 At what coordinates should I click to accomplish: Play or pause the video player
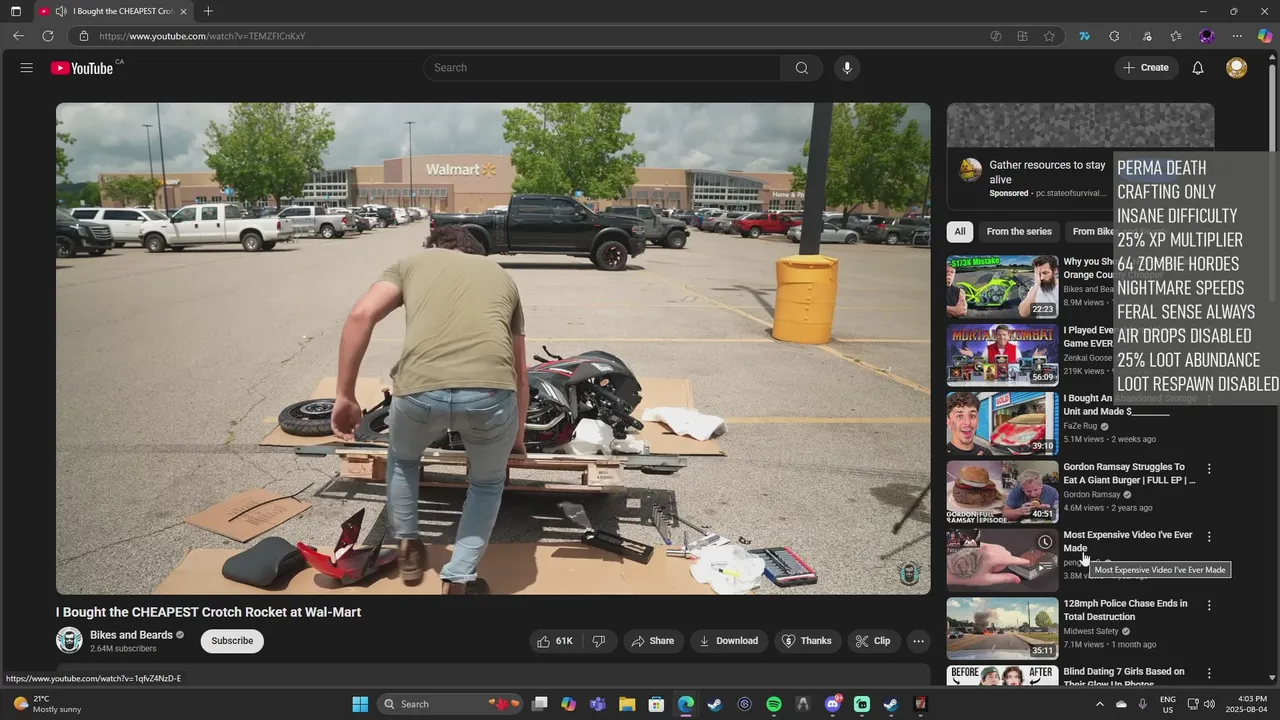493,348
